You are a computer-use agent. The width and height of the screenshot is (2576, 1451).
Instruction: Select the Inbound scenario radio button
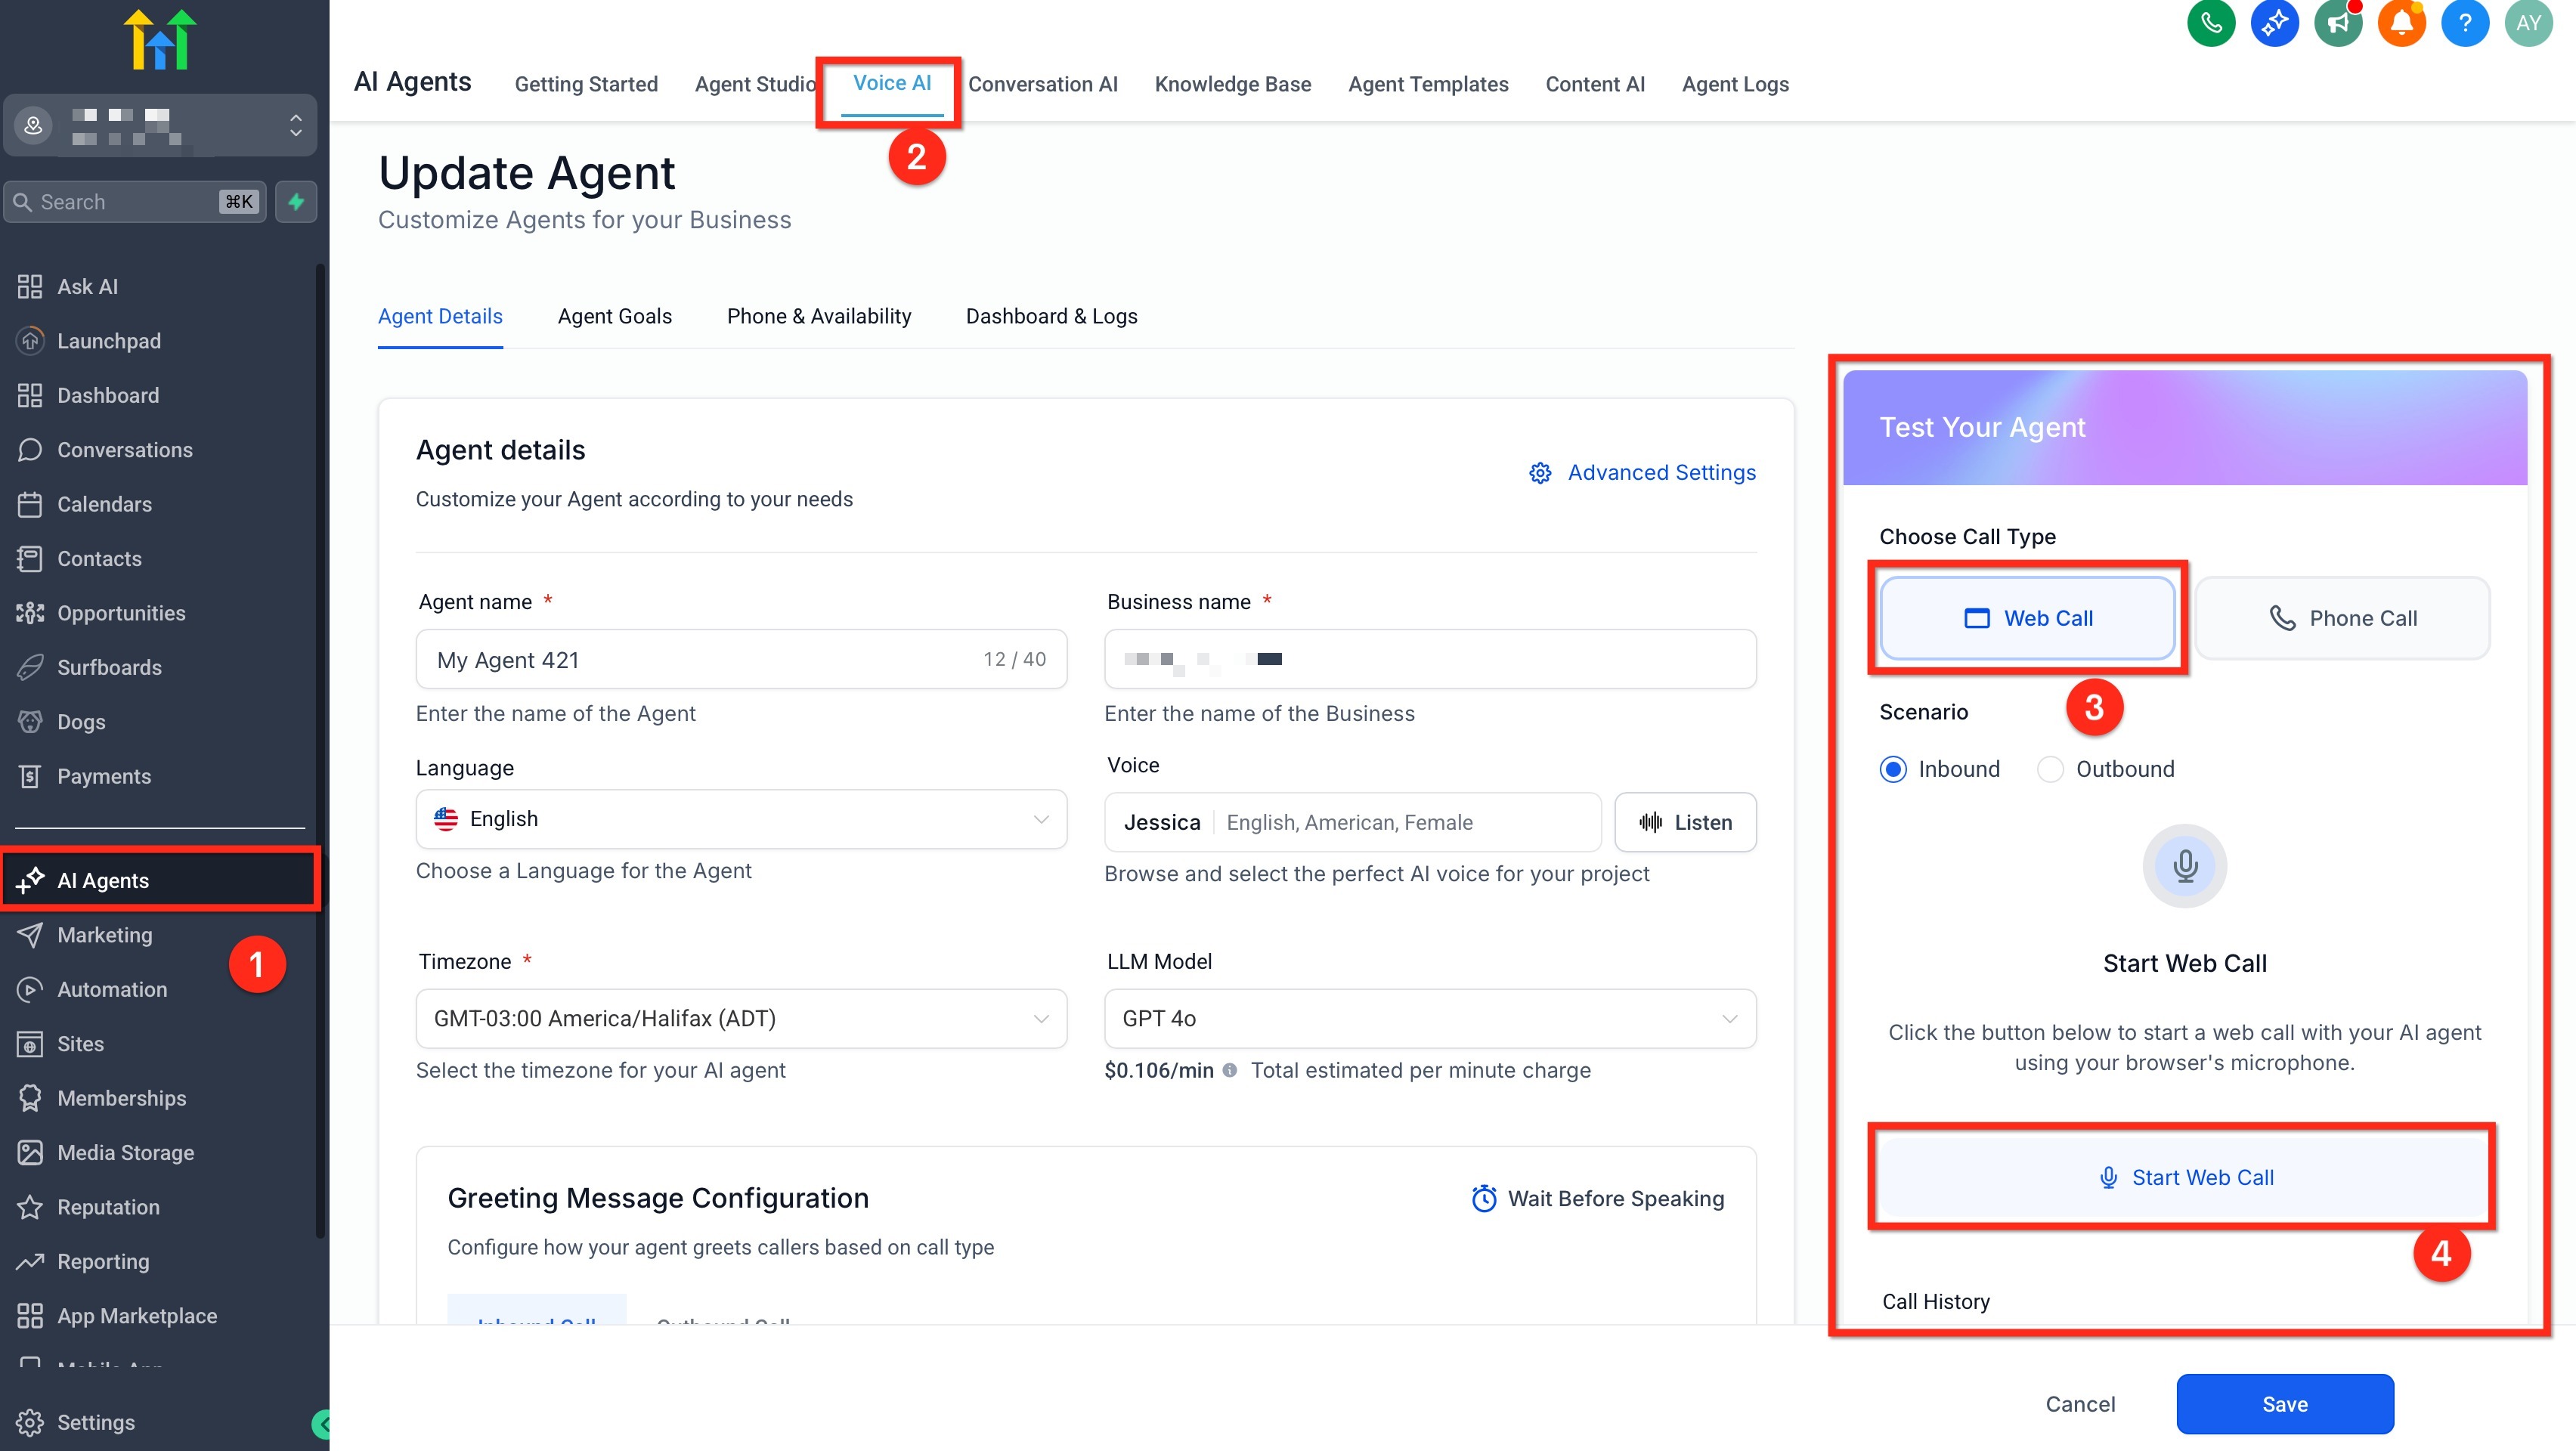click(x=1893, y=769)
